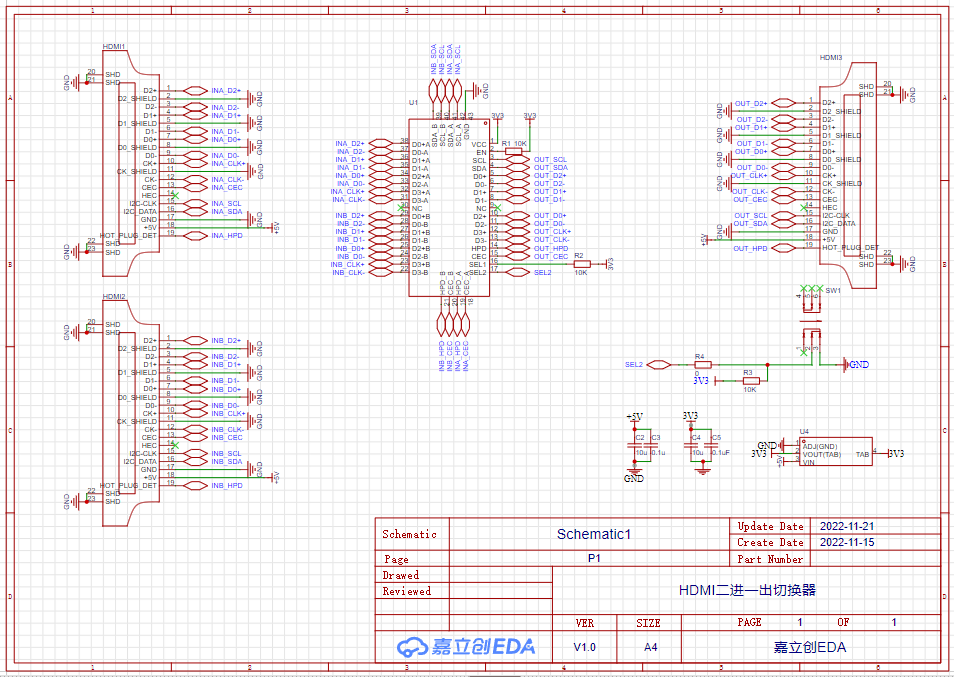Viewport: 954px width, 677px height.
Task: Click the project title HDMI二进一出切换器
Action: coord(747,590)
